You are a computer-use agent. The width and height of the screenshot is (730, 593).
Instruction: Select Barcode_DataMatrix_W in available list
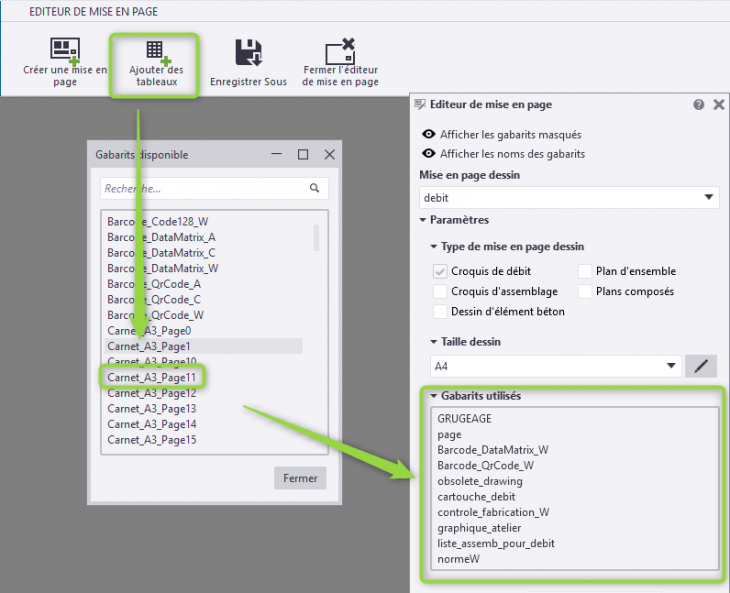coord(163,269)
